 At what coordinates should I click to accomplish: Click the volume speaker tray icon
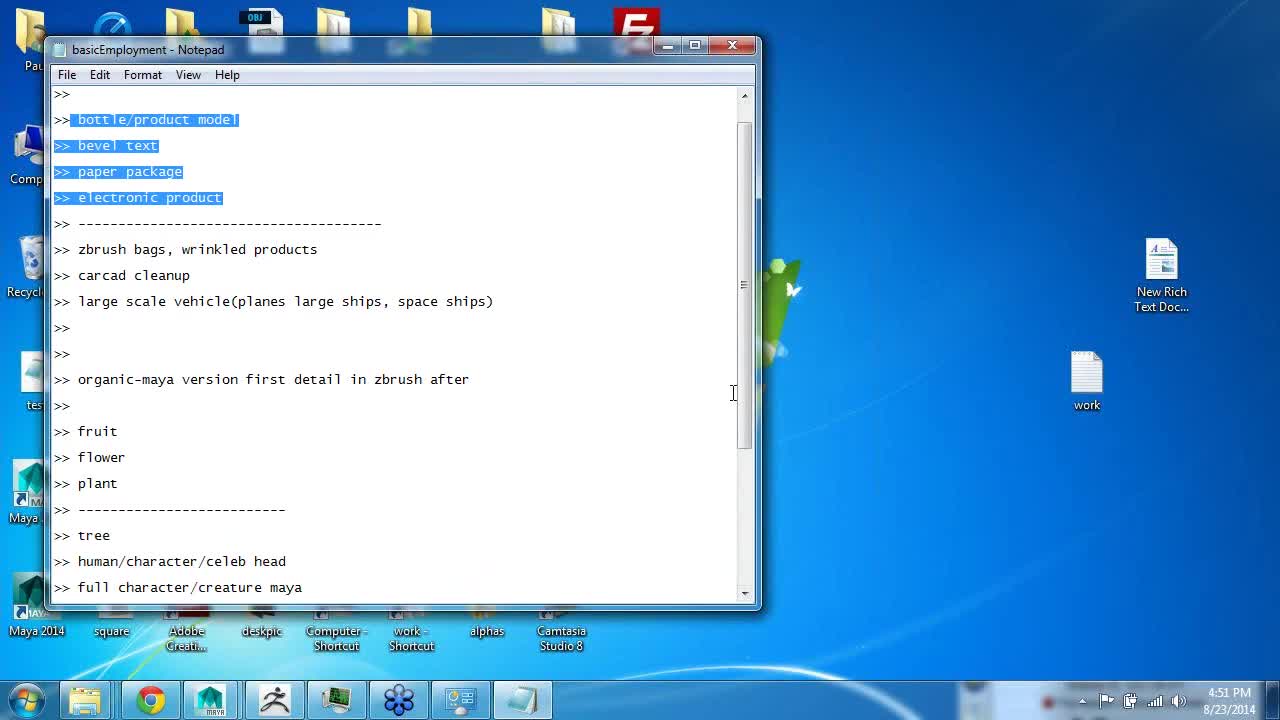click(1179, 701)
